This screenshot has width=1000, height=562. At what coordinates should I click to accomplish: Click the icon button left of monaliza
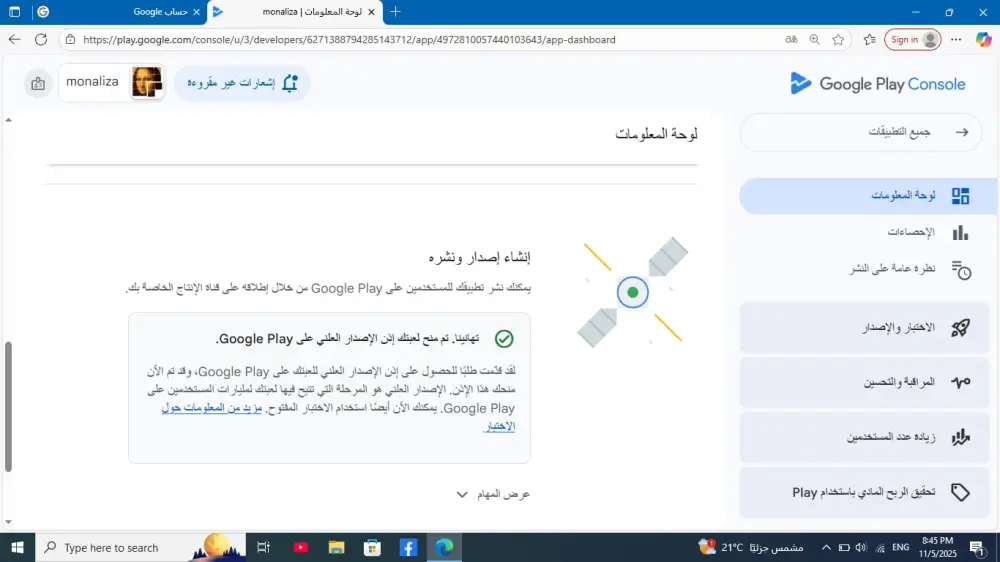point(38,84)
